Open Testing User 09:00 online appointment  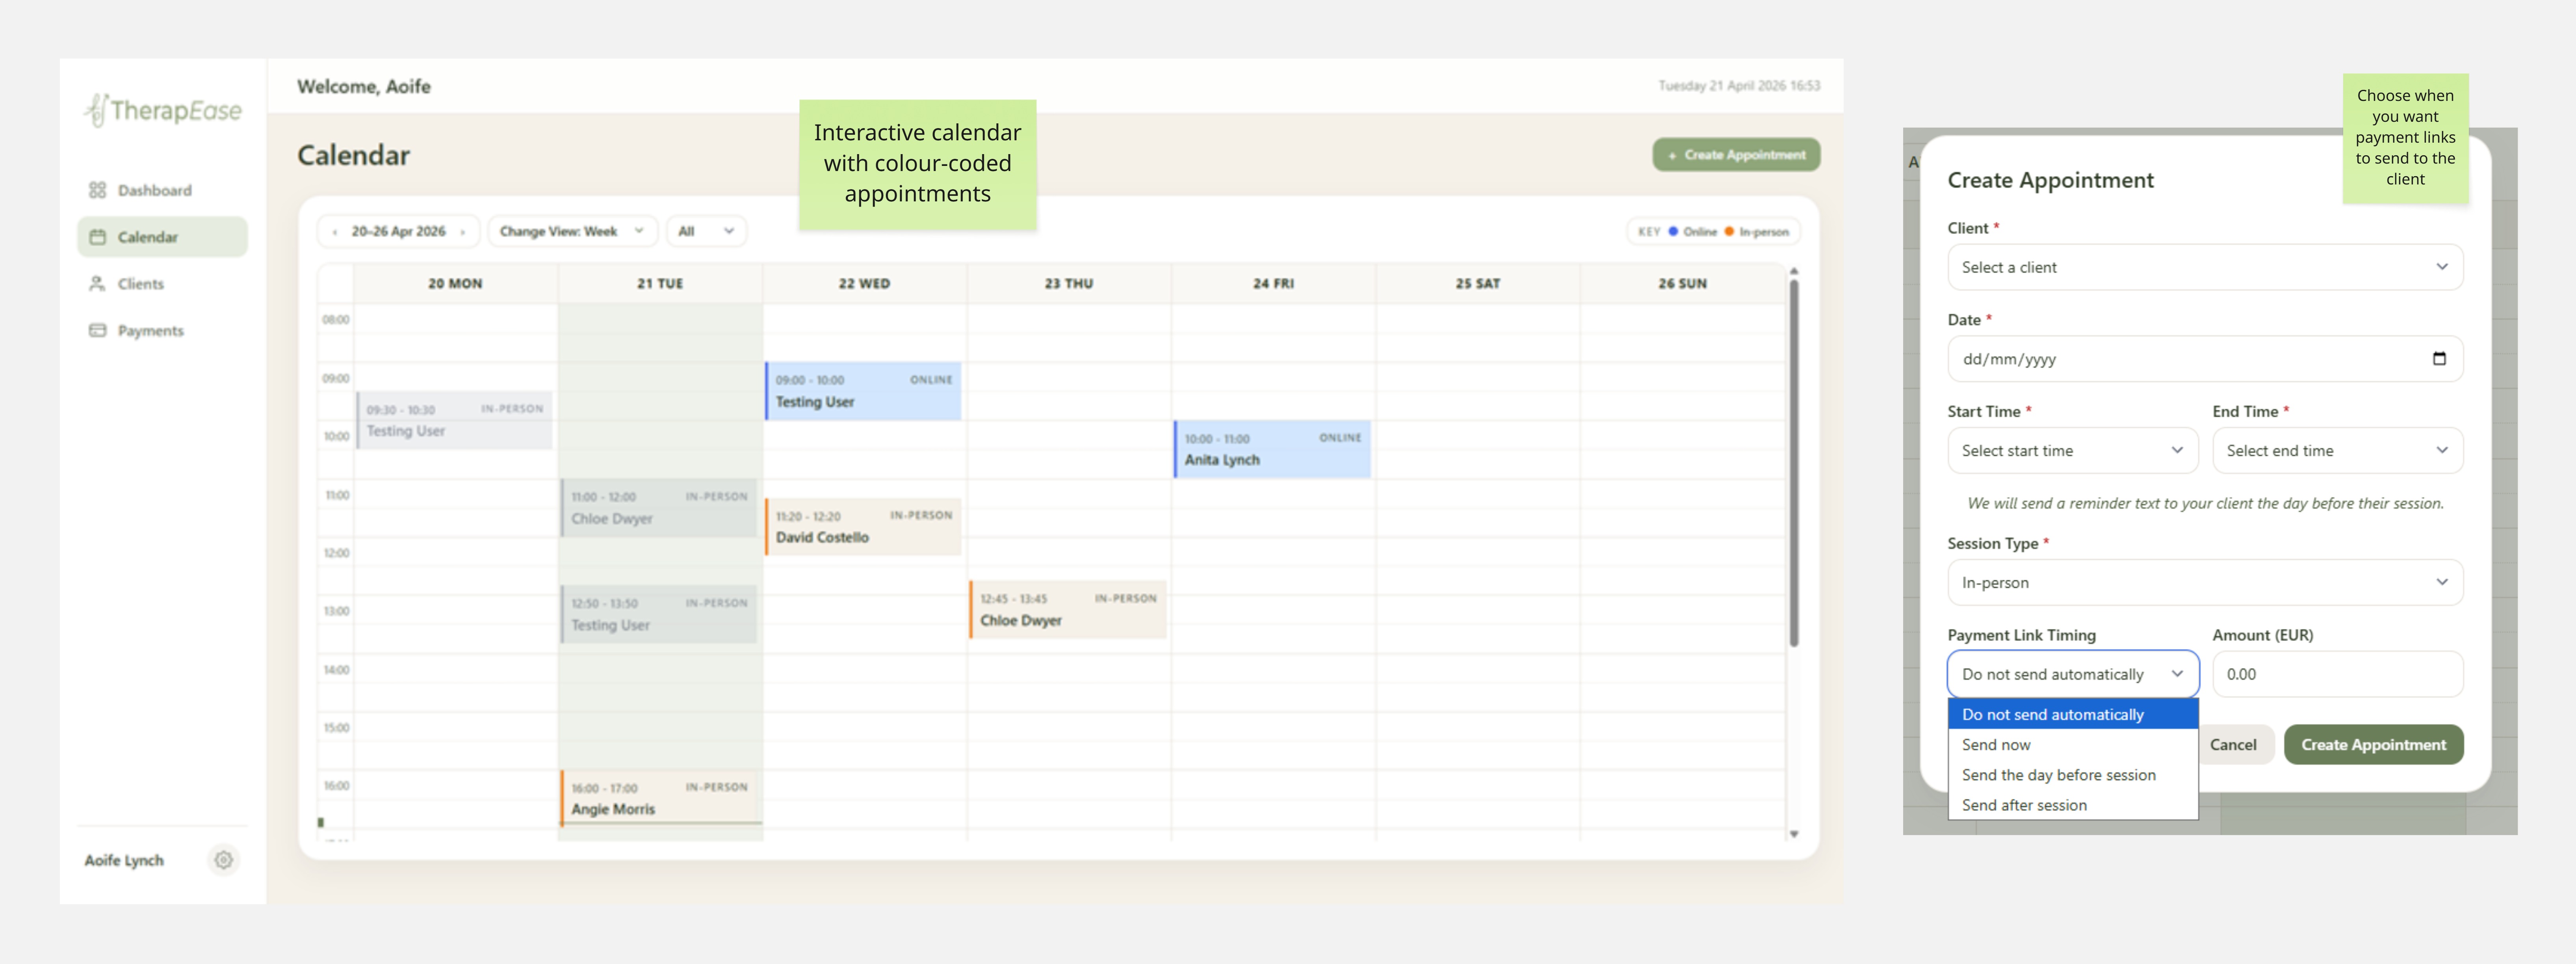(x=863, y=391)
